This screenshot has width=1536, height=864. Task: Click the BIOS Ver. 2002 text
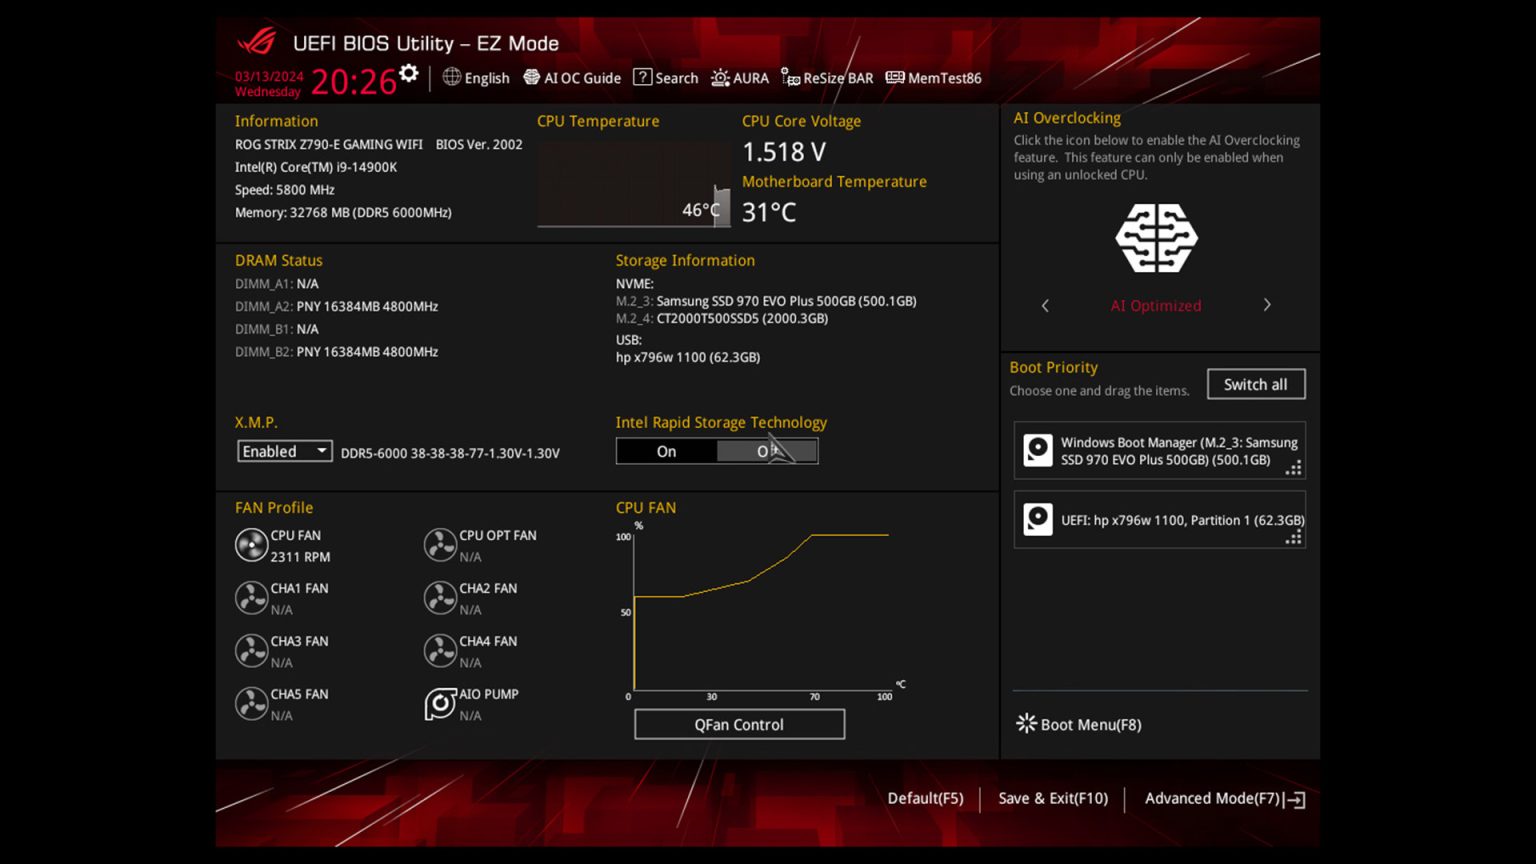[479, 144]
